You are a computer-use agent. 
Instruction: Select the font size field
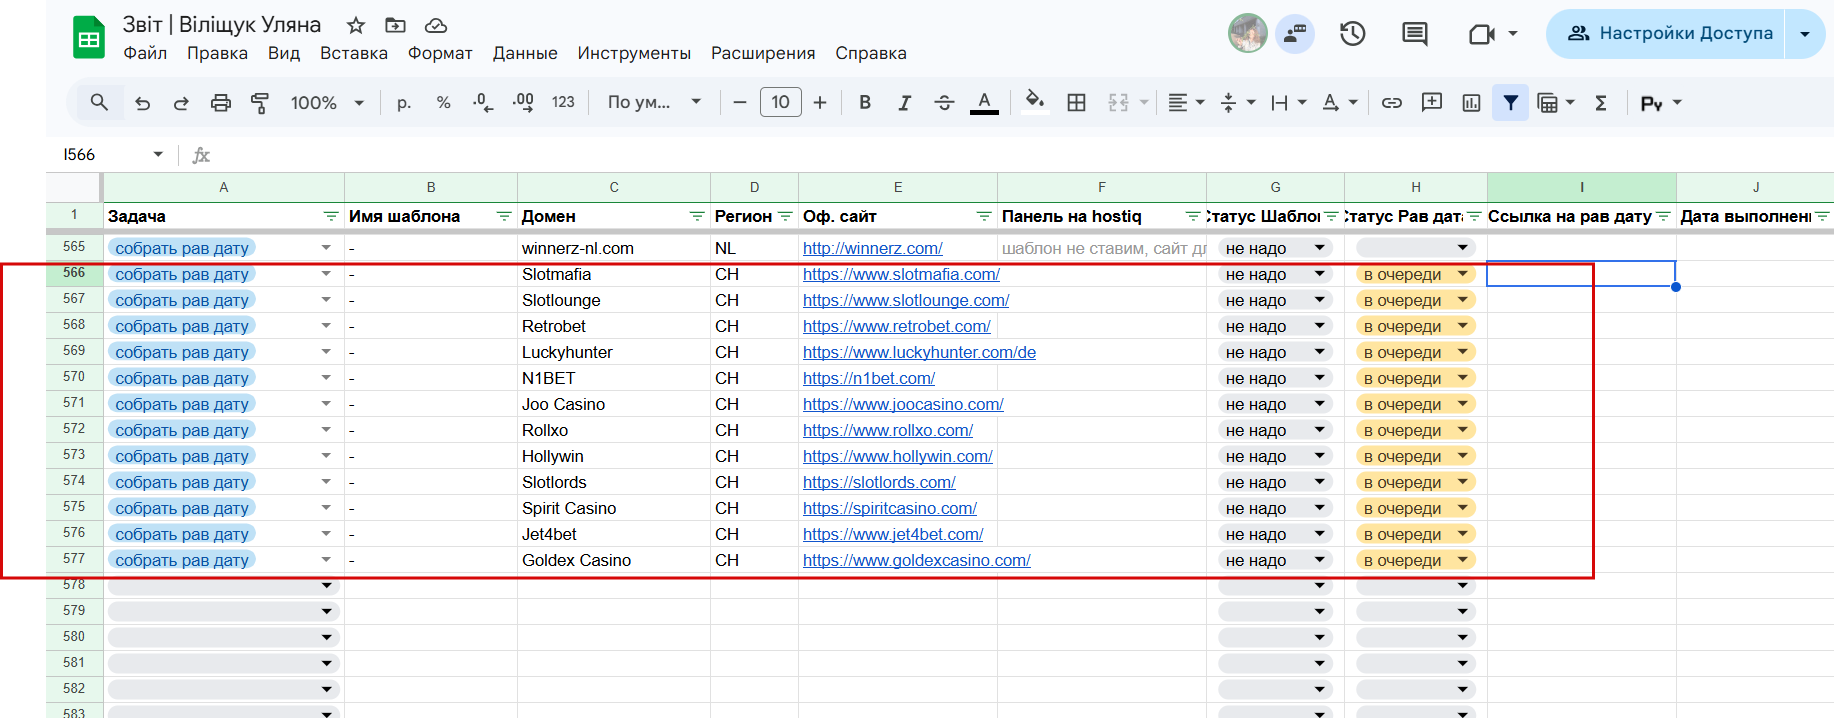[780, 102]
